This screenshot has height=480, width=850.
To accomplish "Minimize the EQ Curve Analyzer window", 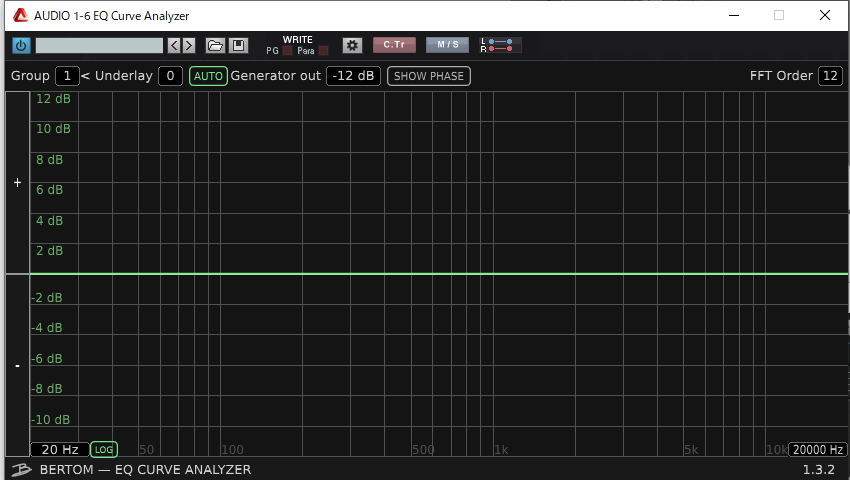I will (x=734, y=15).
